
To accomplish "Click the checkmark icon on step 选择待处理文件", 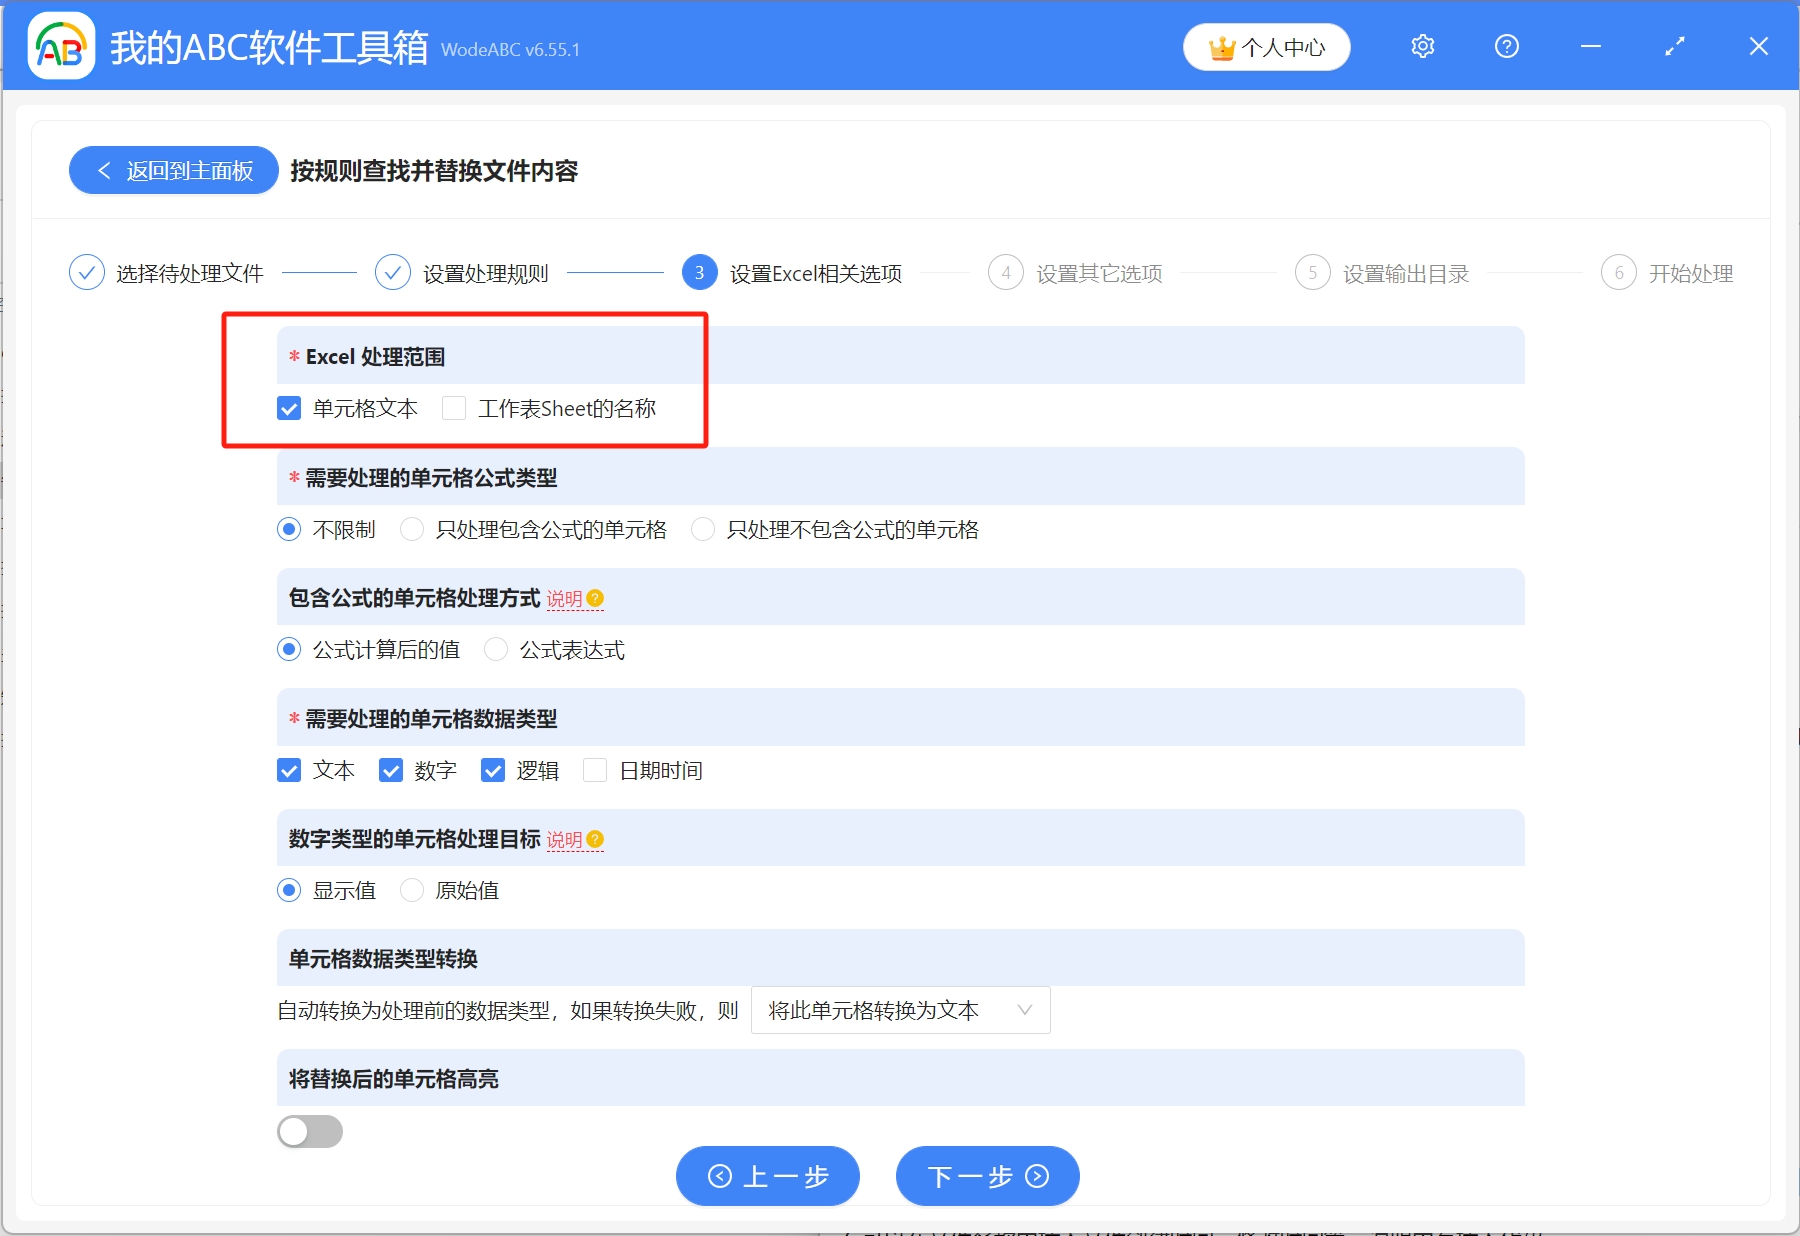I will click(x=87, y=272).
